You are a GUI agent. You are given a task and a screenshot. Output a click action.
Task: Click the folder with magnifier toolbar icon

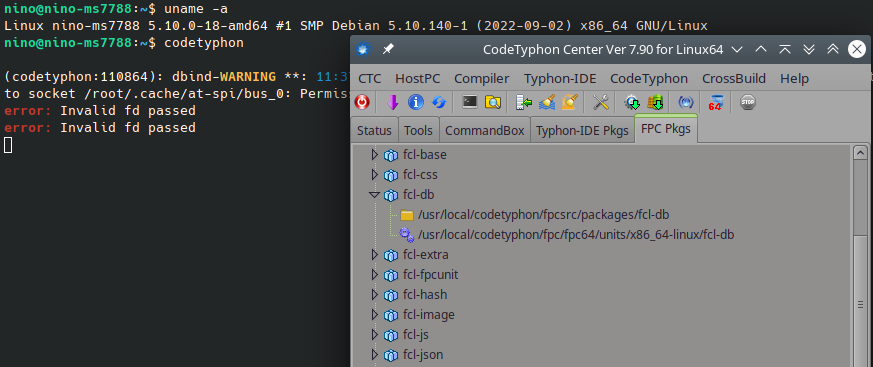(x=493, y=102)
